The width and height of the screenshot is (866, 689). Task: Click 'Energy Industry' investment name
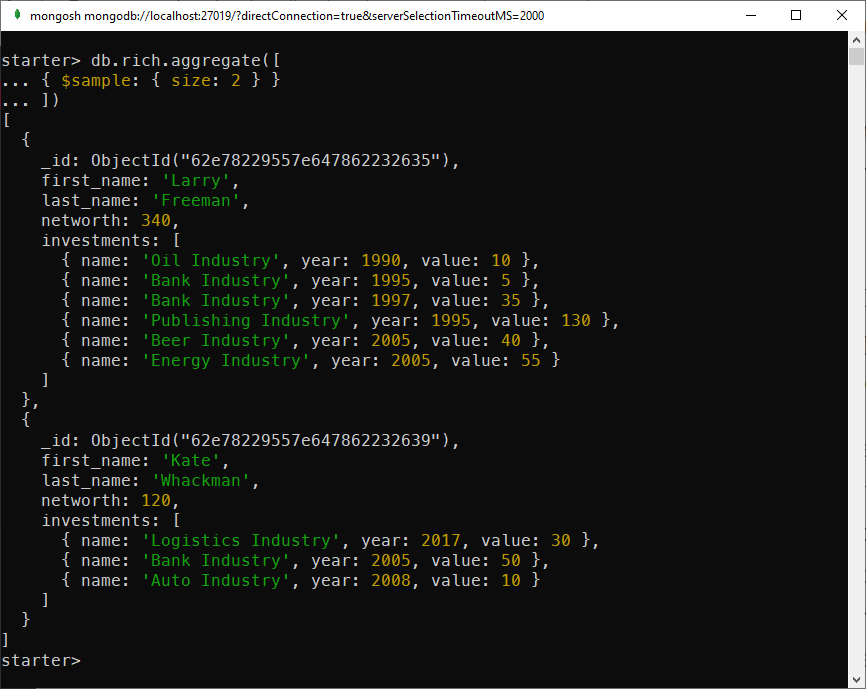point(225,361)
